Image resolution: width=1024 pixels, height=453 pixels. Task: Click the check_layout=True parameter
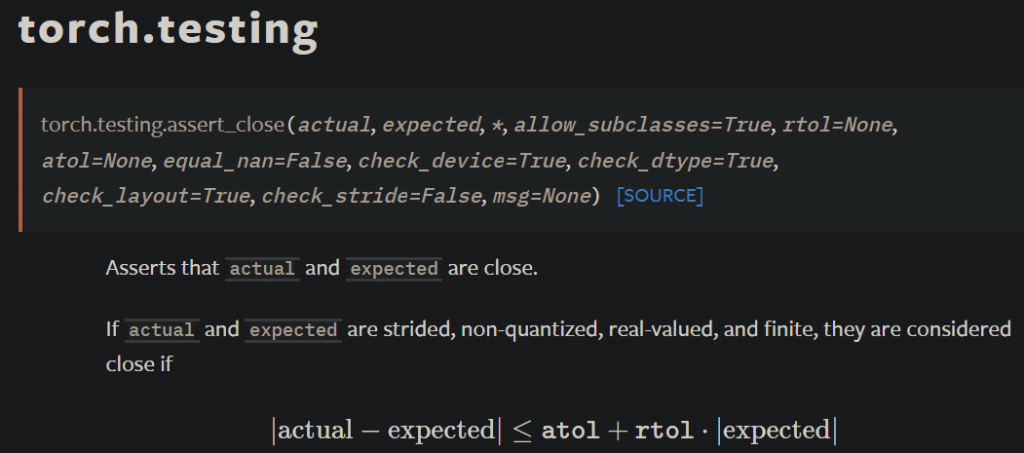tap(146, 196)
